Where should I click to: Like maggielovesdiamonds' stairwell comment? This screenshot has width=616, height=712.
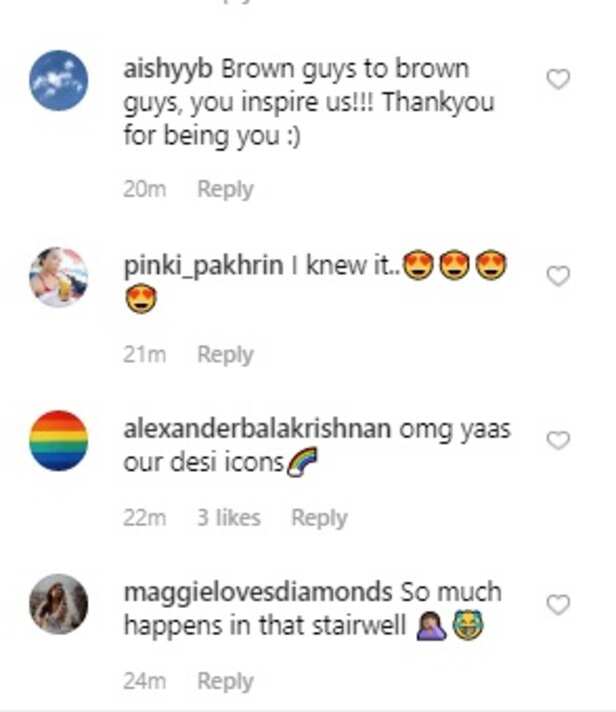(x=558, y=604)
